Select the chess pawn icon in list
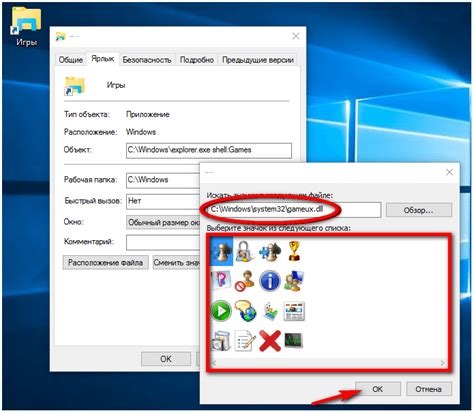This screenshot has width=474, height=413. click(x=222, y=251)
